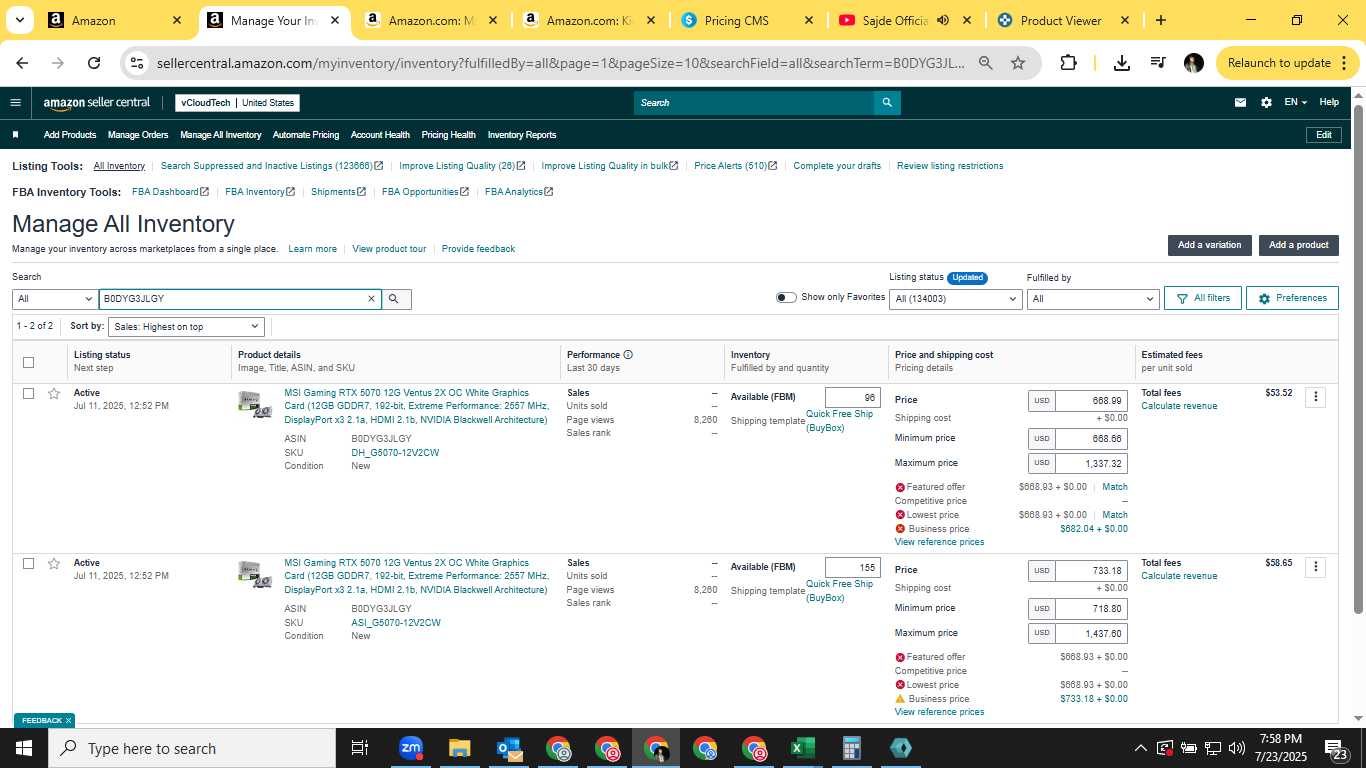The width and height of the screenshot is (1366, 768).
Task: Open Account Health menu item
Action: (x=380, y=134)
